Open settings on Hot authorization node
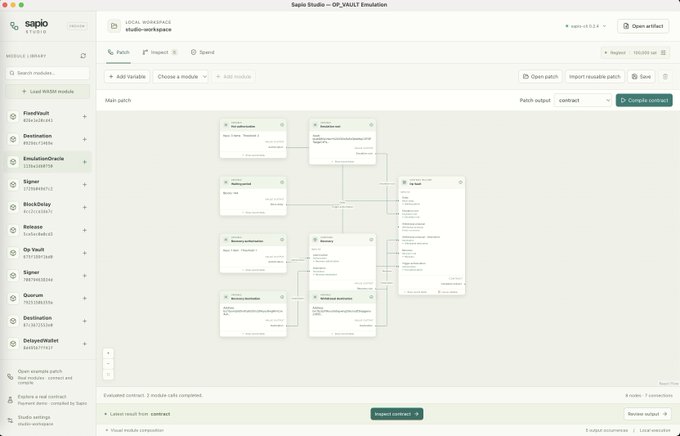This screenshot has width=680, height=436. coord(282,125)
